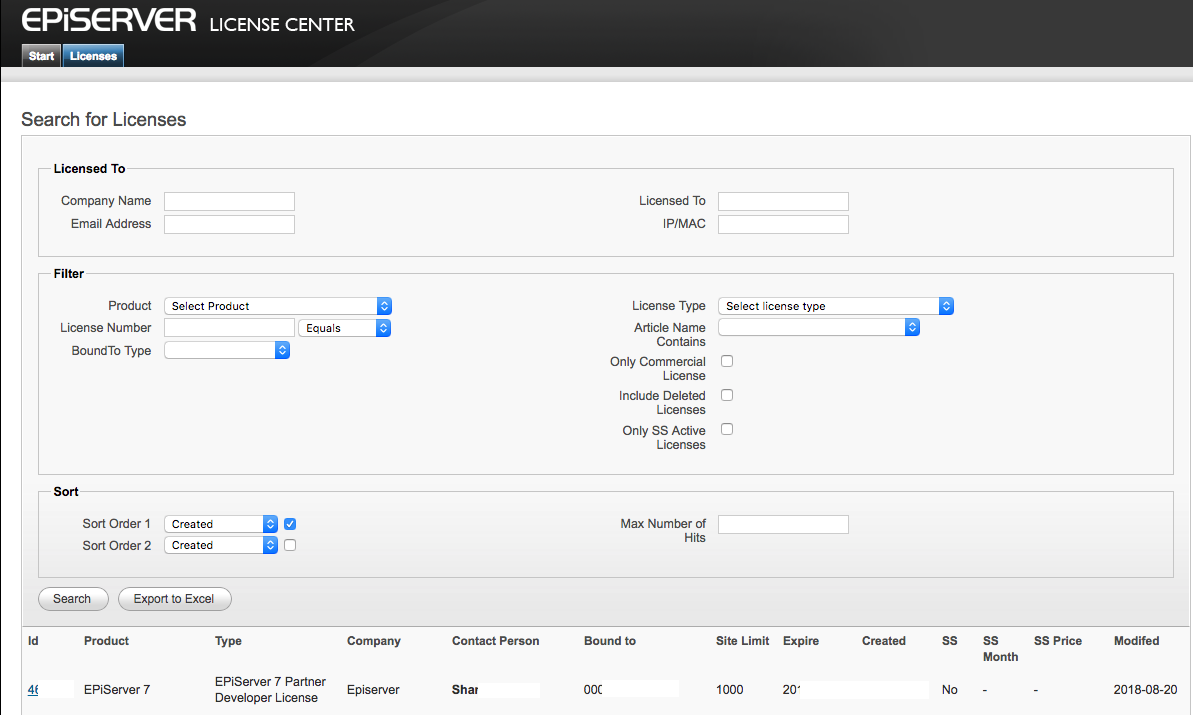
Task: Click the Type column header
Action: 228,641
